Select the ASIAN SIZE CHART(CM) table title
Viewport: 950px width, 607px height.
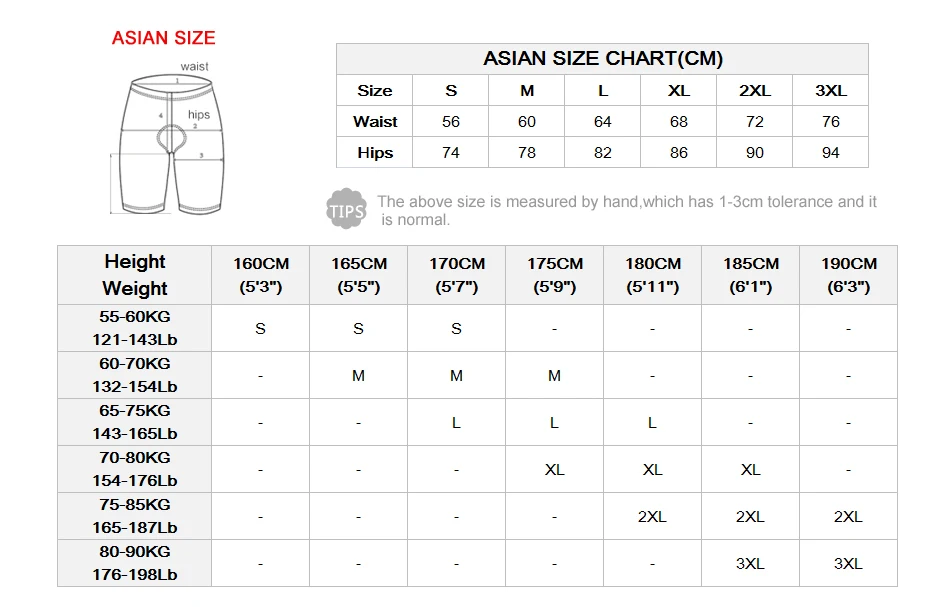pos(602,59)
